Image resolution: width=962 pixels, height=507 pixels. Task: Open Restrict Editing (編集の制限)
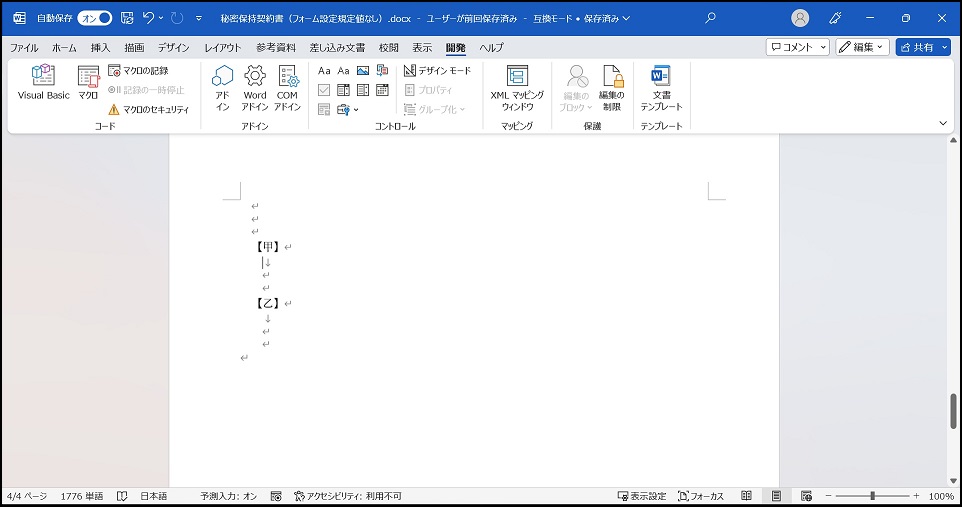coord(612,88)
